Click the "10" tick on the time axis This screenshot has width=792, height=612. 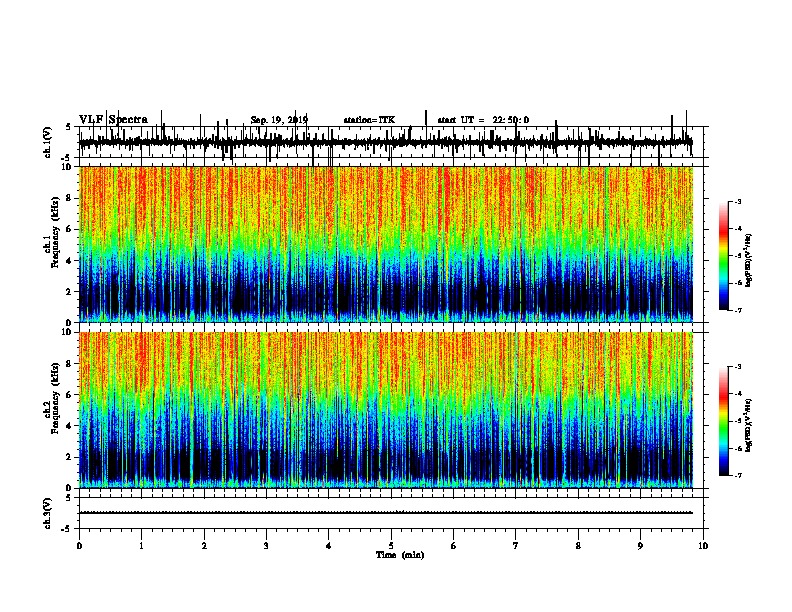click(x=703, y=545)
